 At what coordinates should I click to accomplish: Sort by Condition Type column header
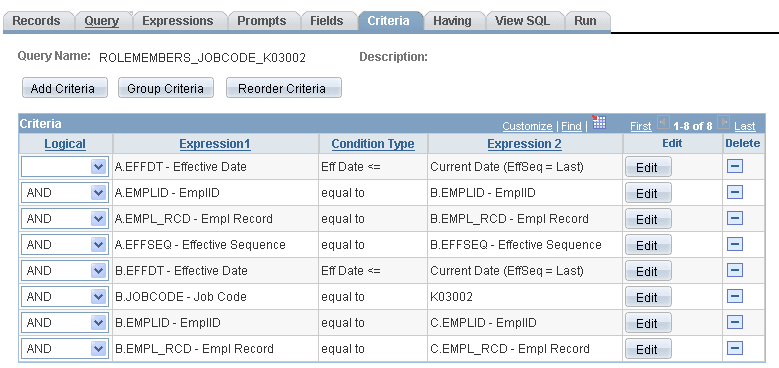coord(373,144)
